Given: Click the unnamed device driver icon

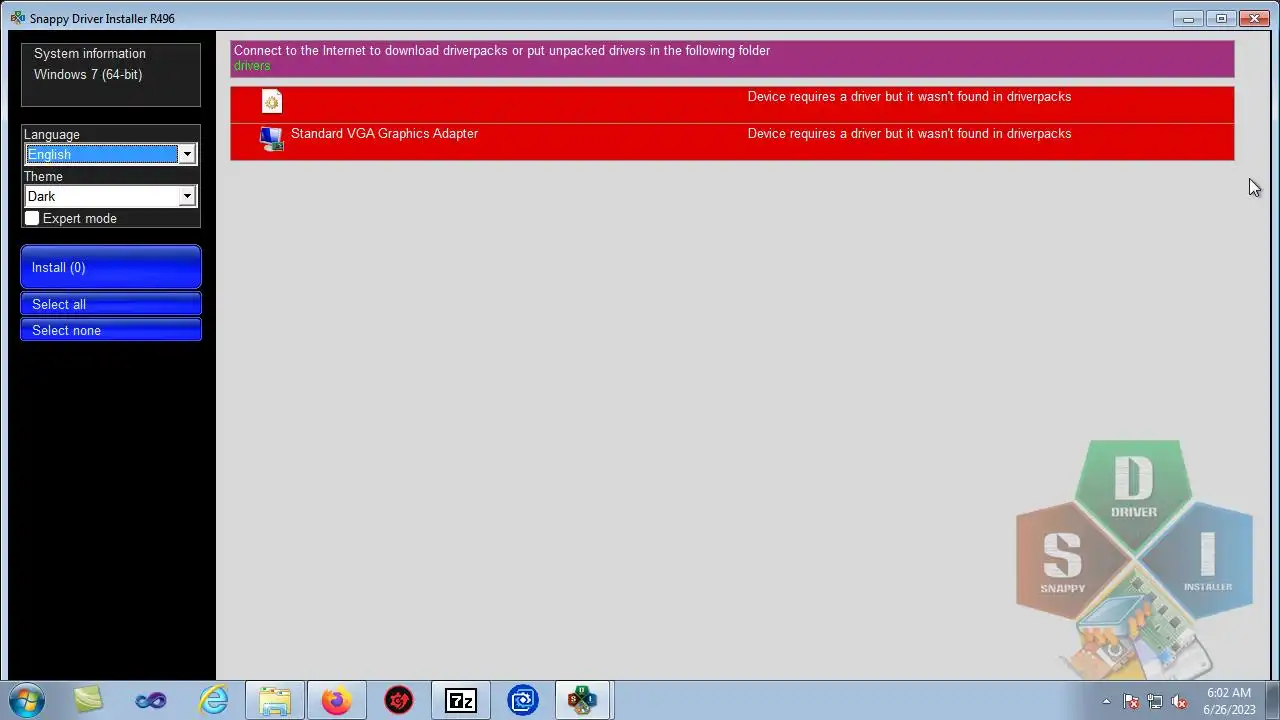Looking at the screenshot, I should (272, 102).
